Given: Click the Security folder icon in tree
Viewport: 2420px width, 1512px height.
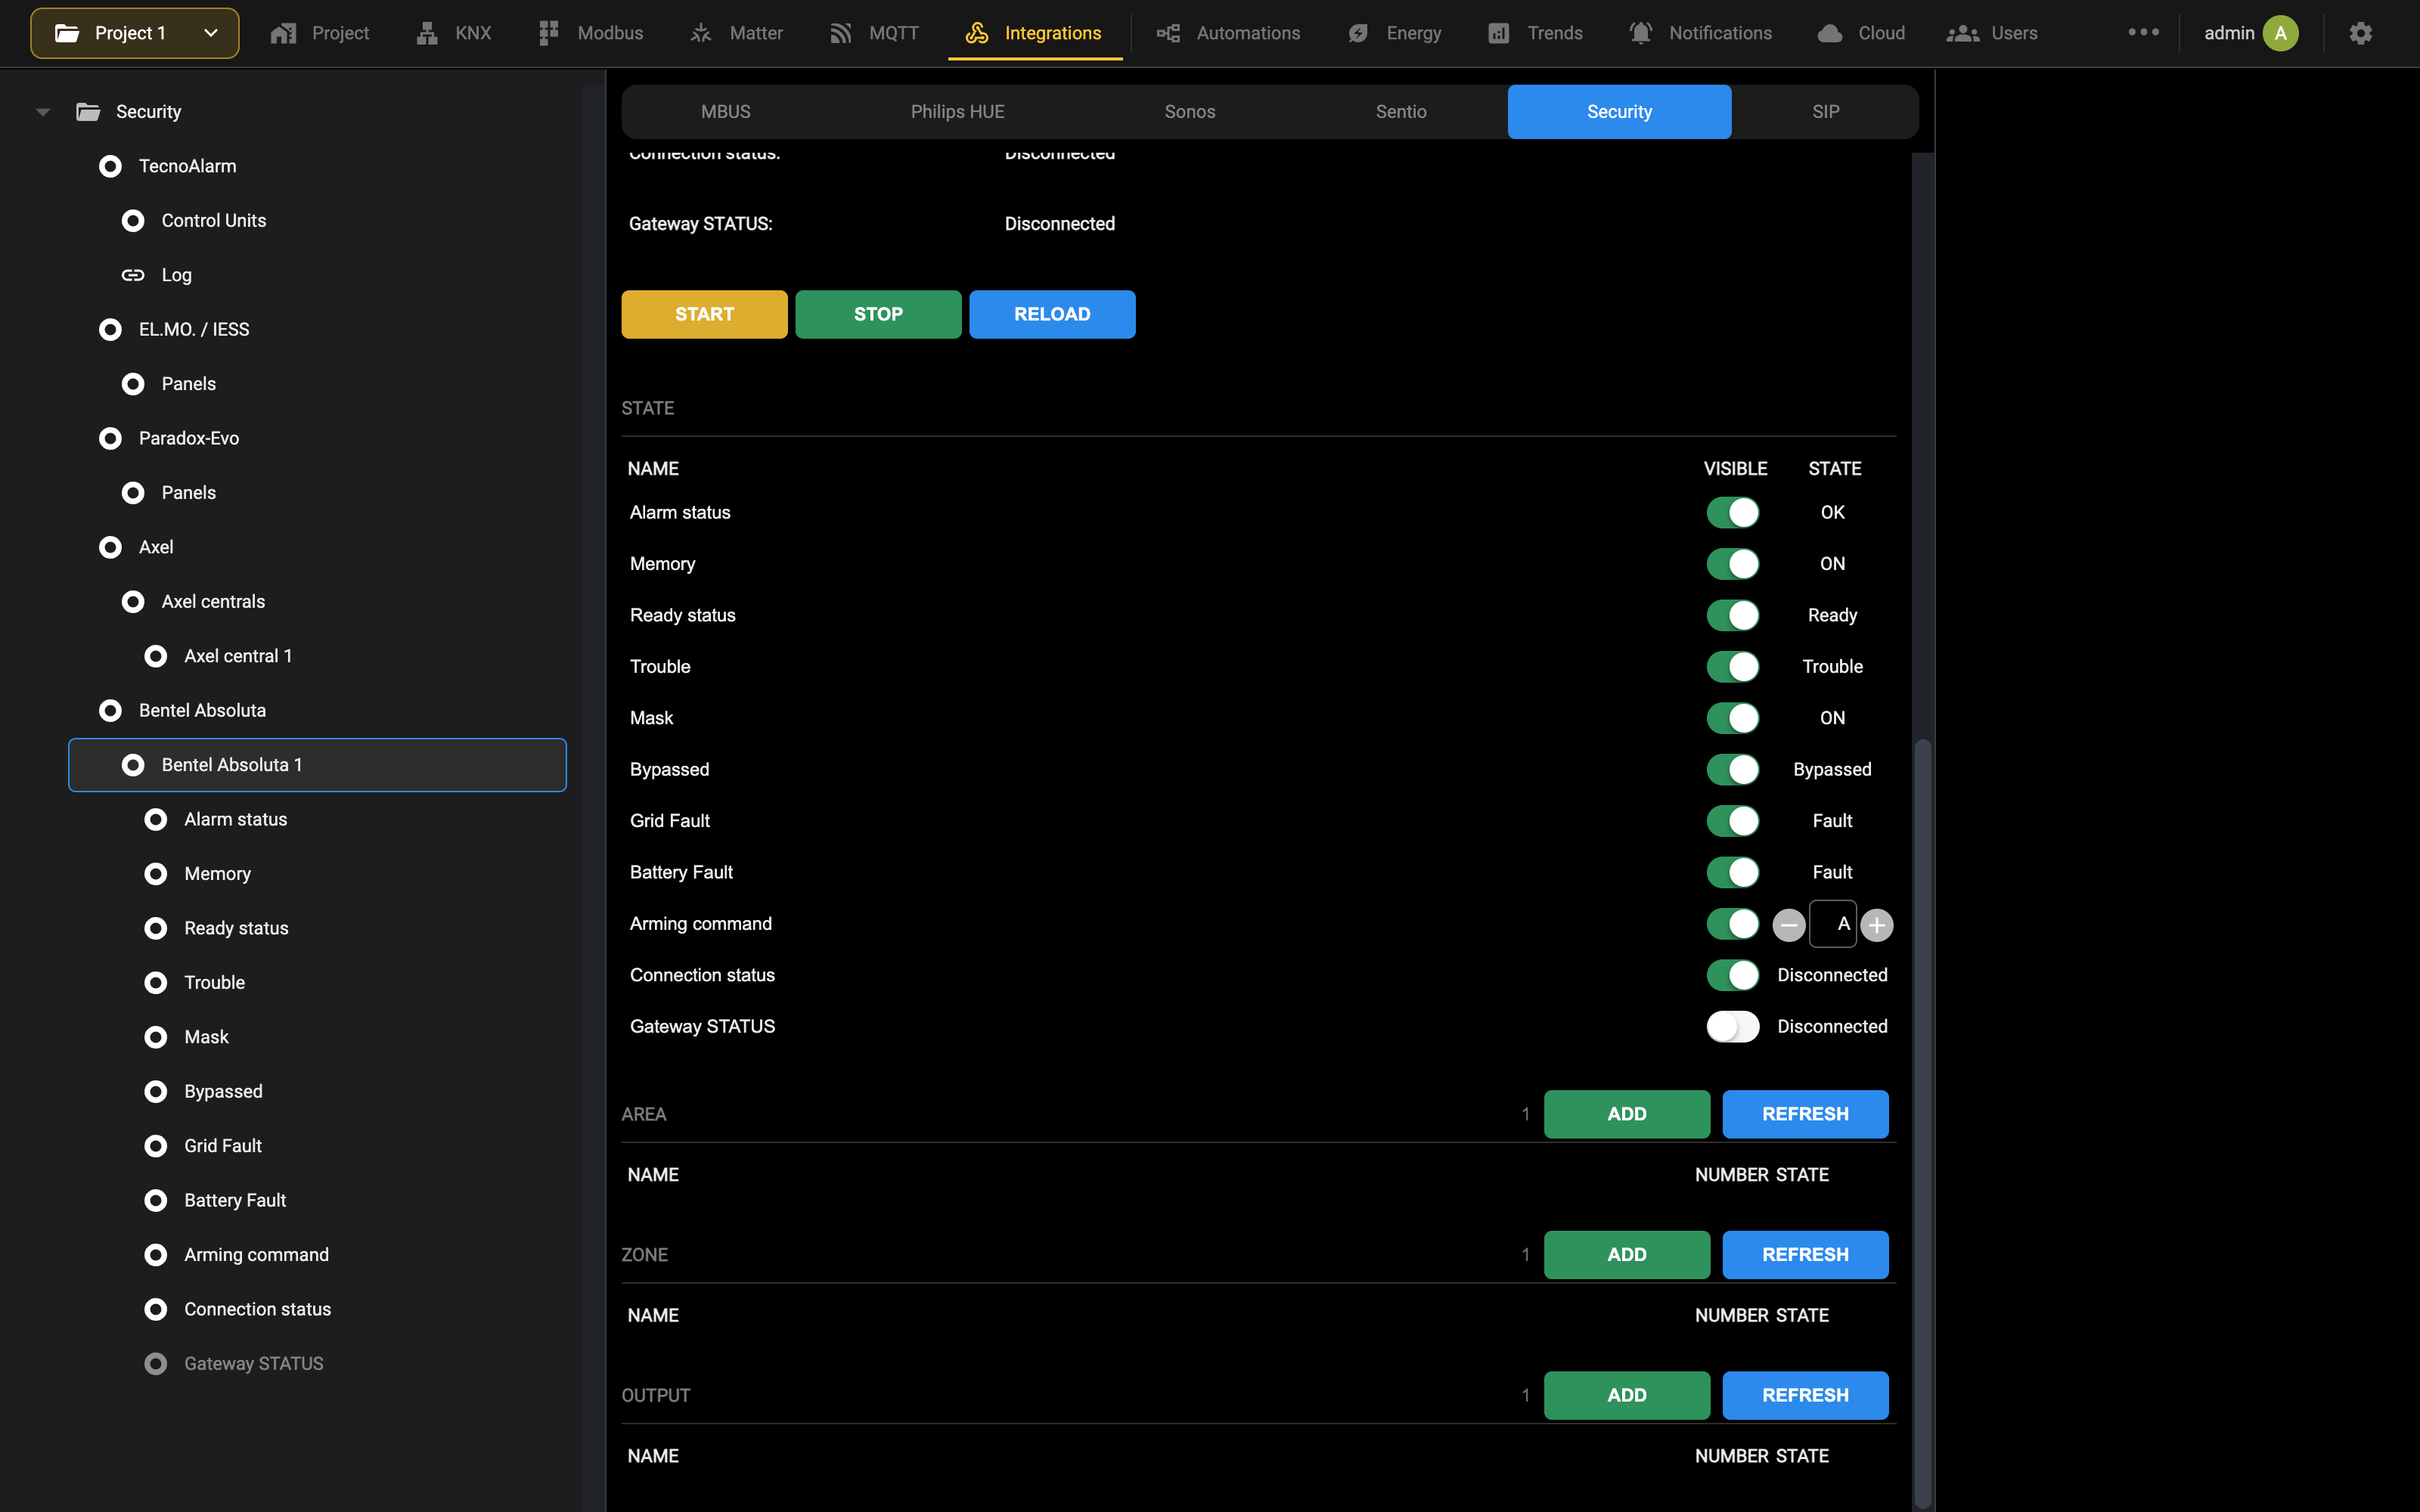Looking at the screenshot, I should click(88, 112).
